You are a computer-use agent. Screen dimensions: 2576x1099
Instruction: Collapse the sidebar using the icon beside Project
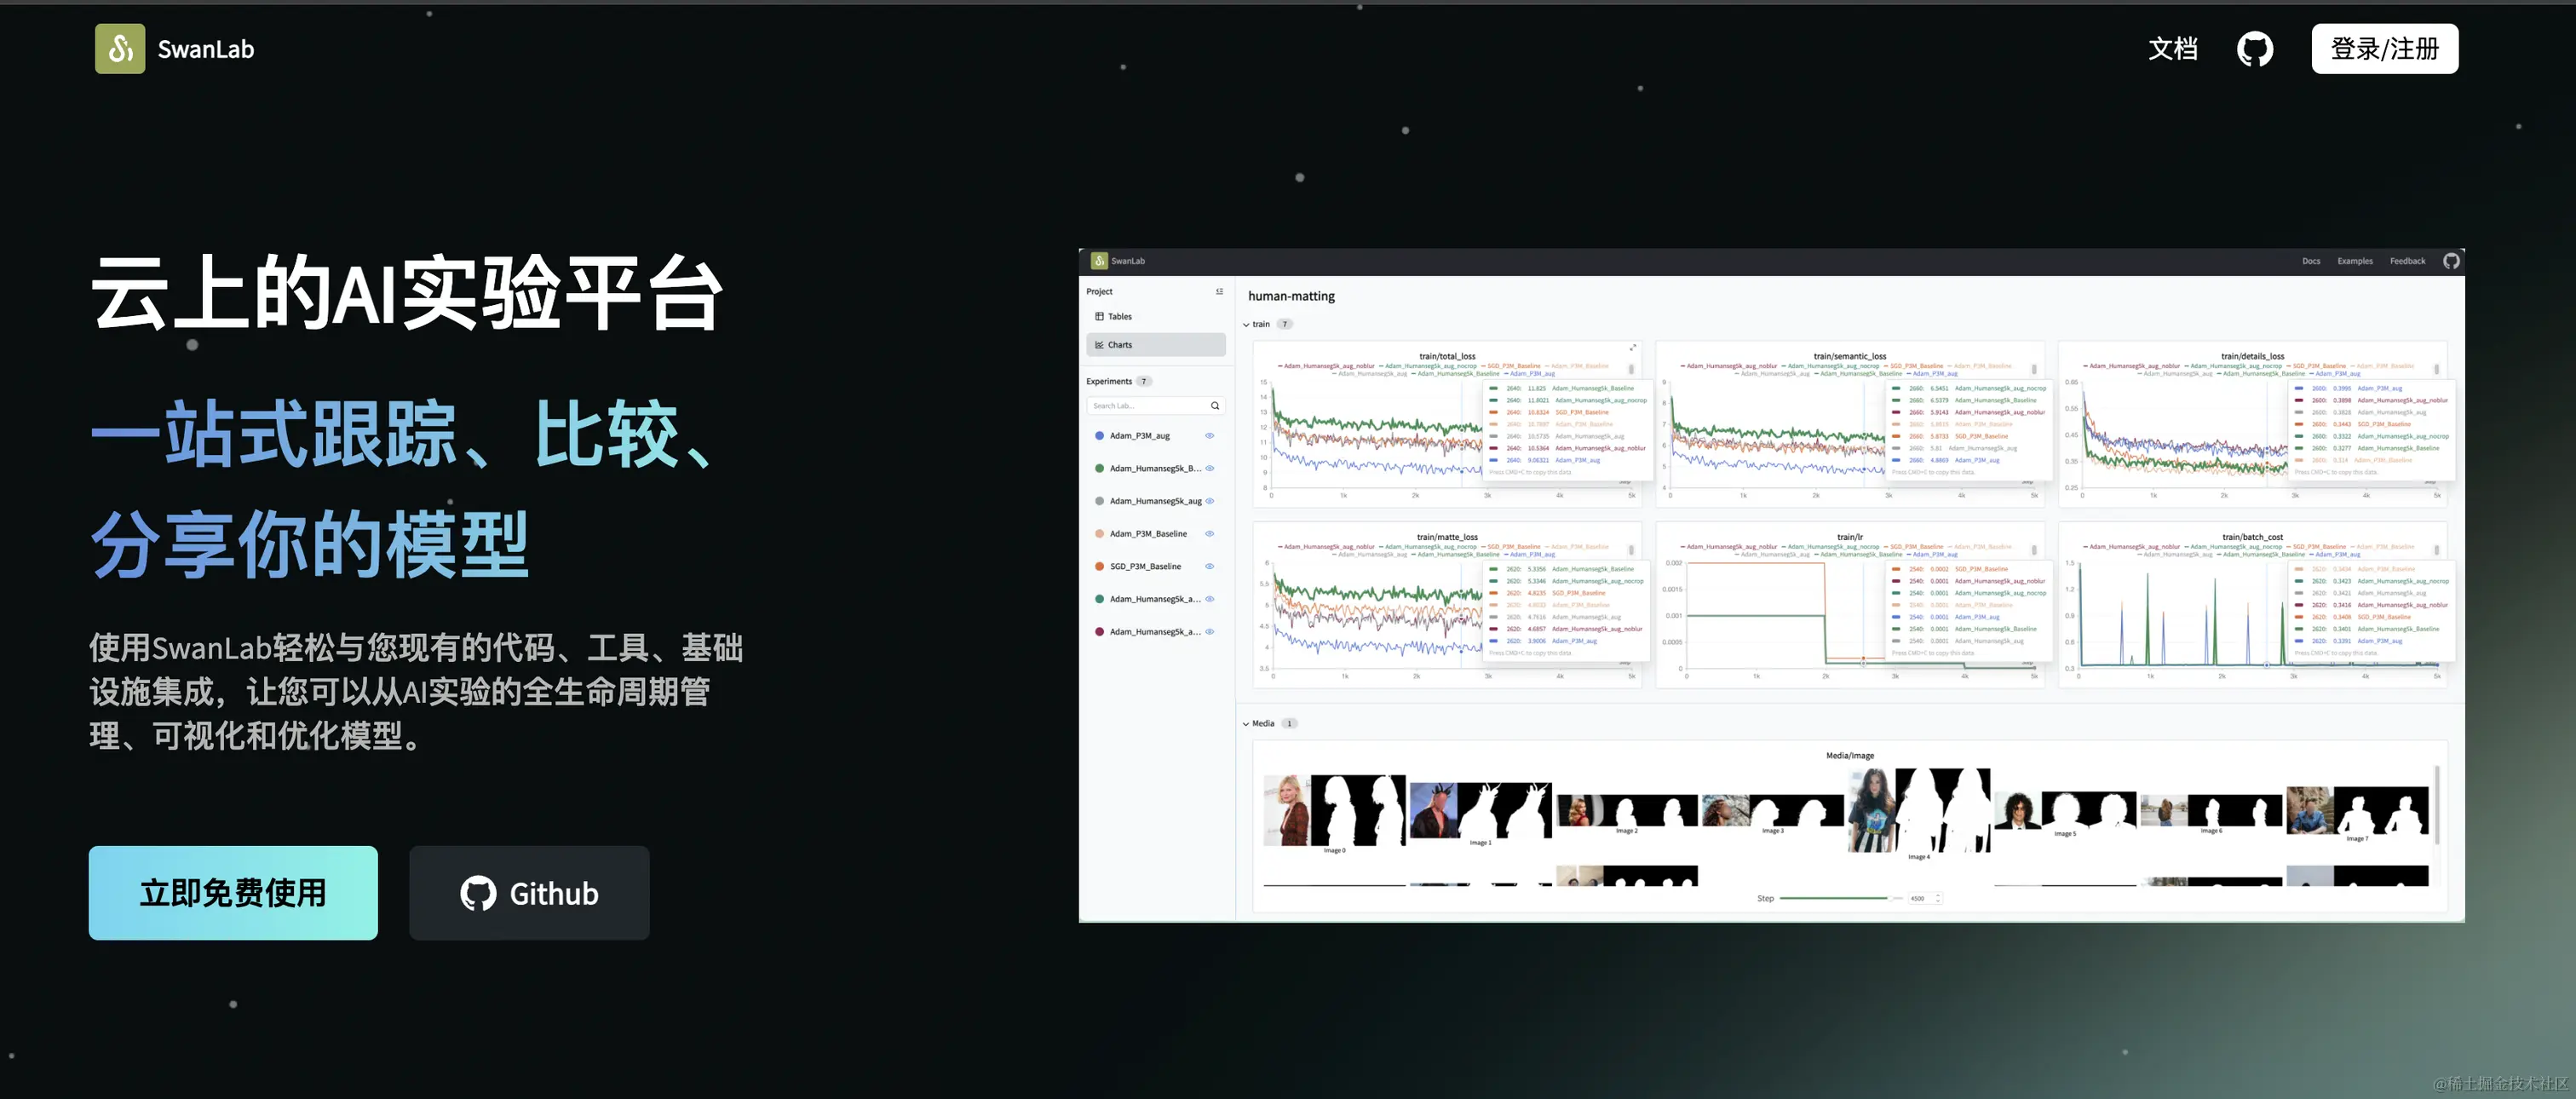(1220, 291)
